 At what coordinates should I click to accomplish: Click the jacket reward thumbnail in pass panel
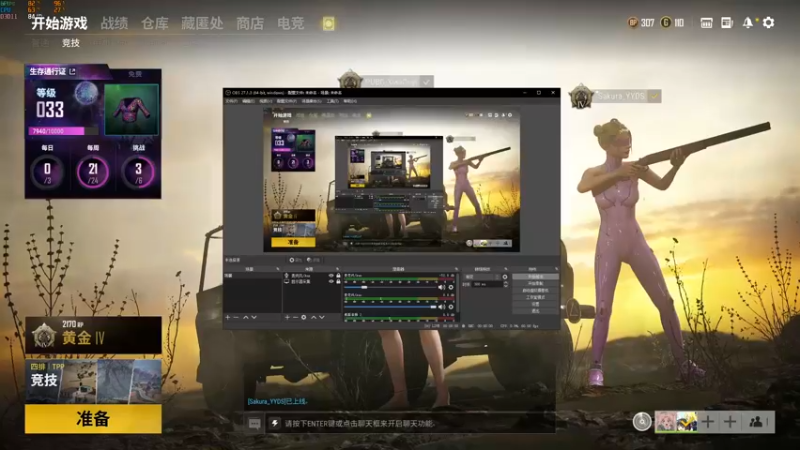point(132,110)
